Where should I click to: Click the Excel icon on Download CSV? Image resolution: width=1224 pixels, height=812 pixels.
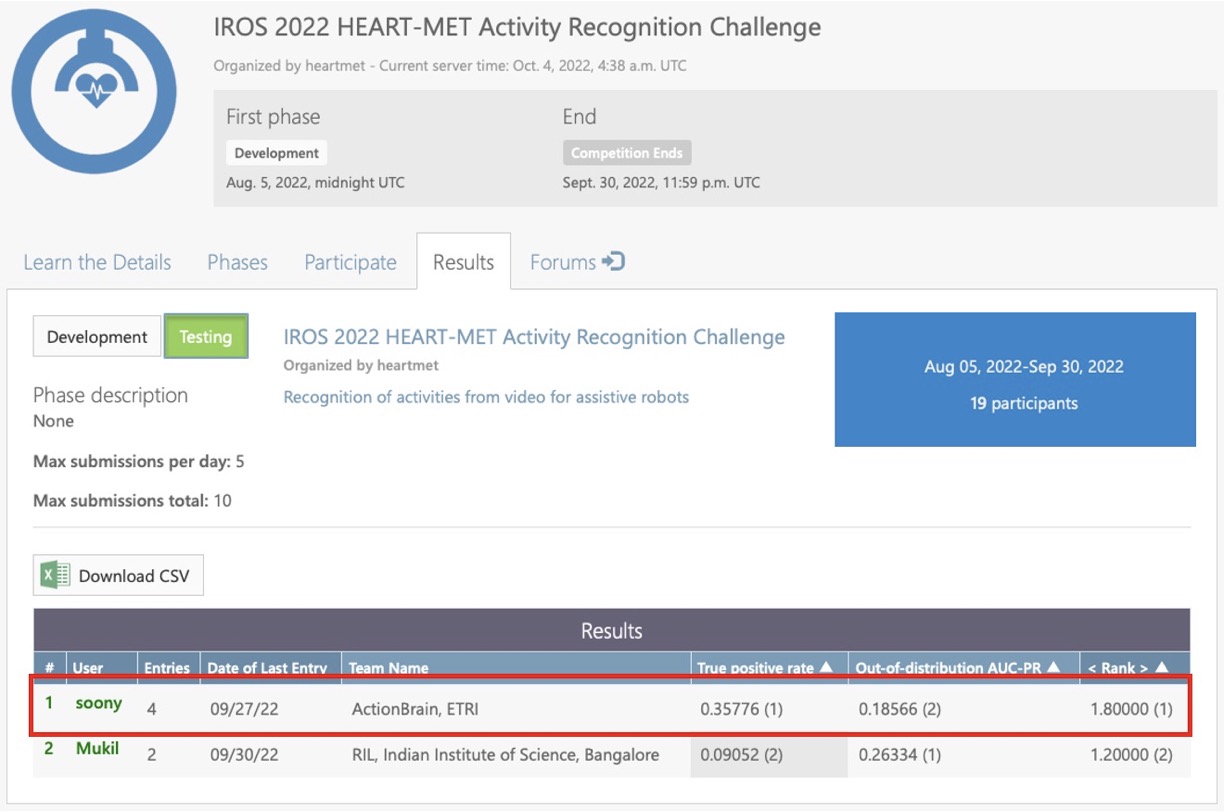(x=55, y=575)
